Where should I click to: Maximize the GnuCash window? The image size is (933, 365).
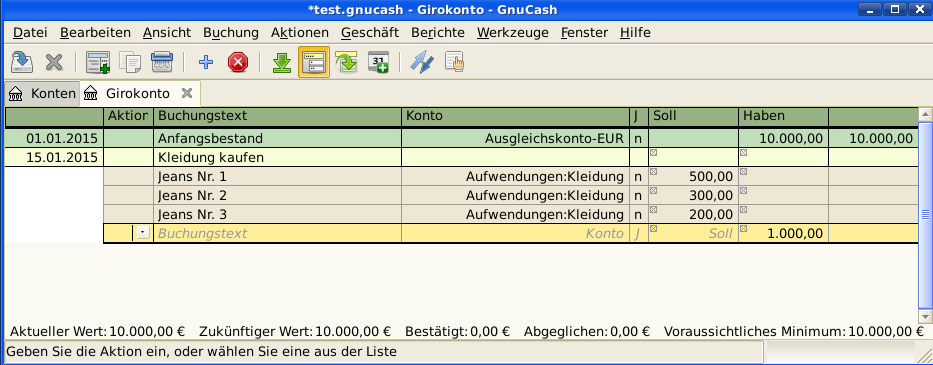click(894, 9)
